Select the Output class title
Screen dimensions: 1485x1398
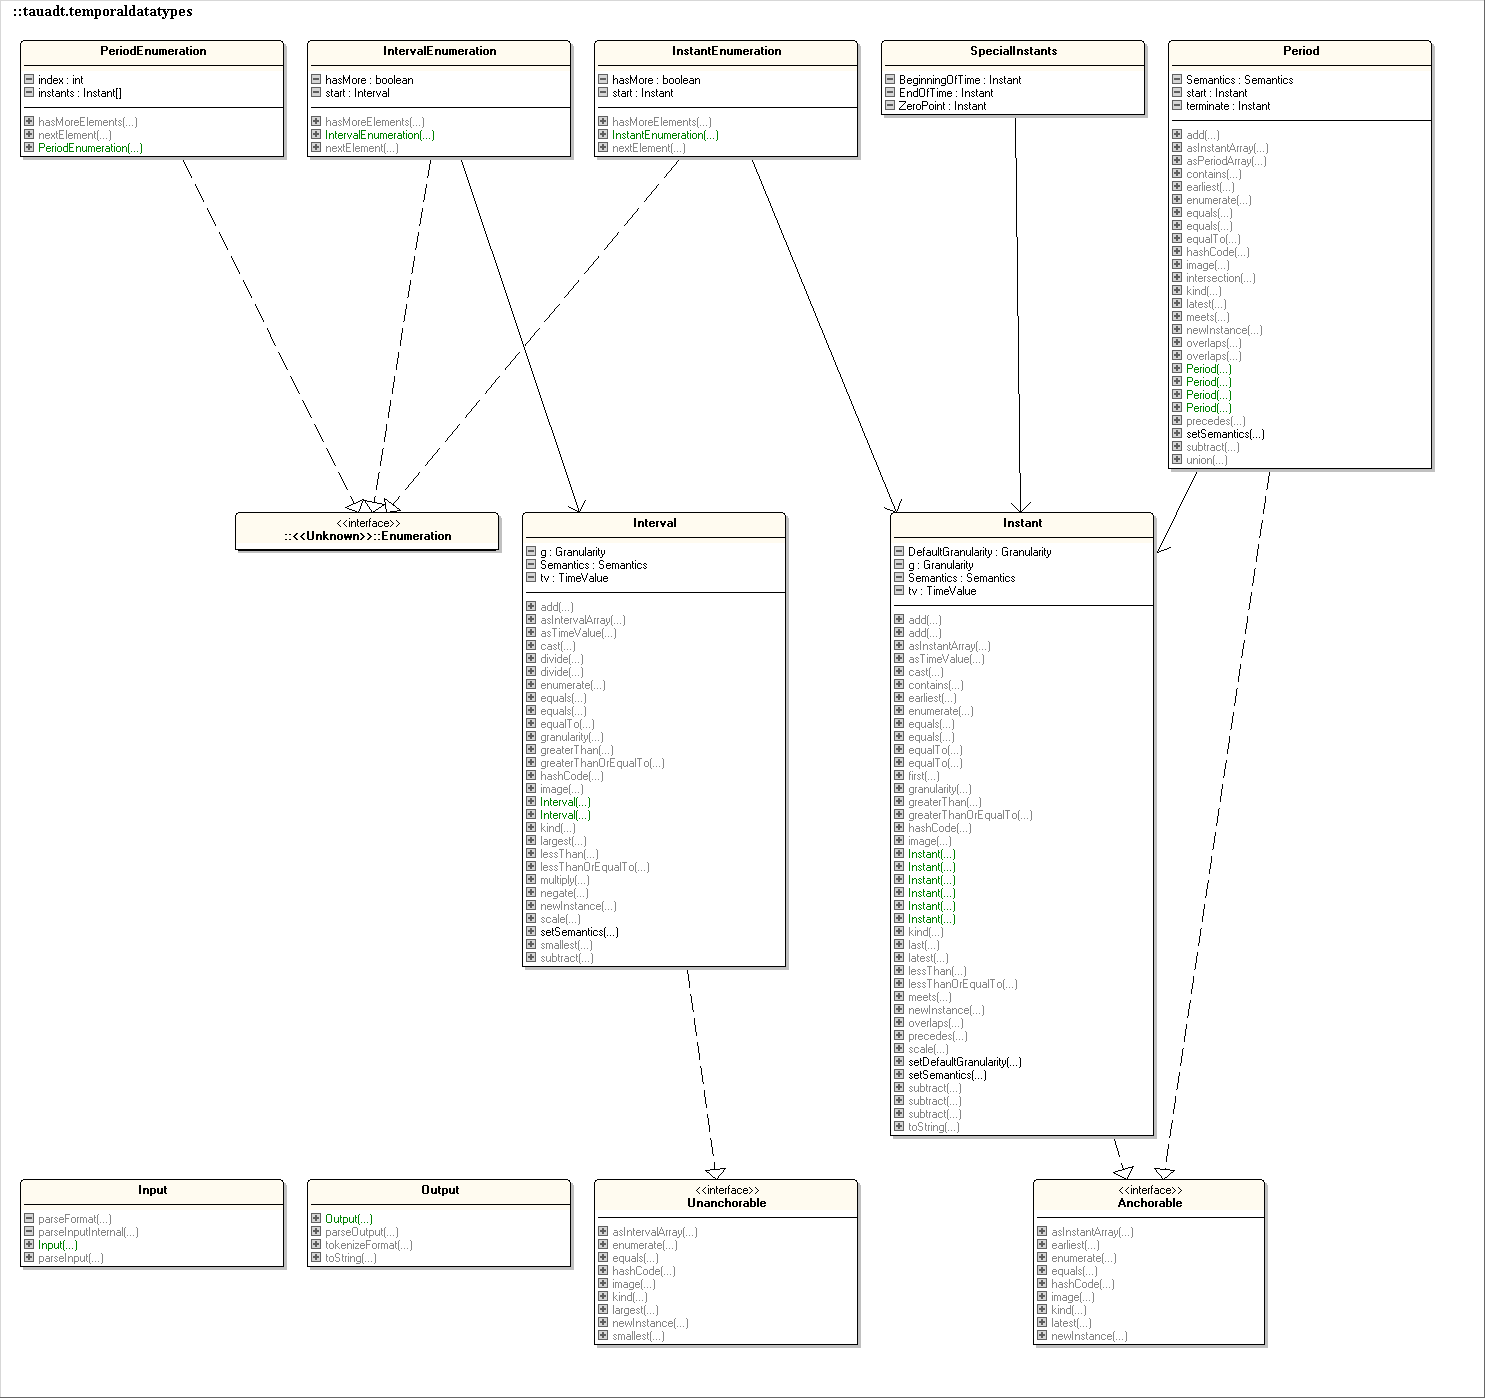coord(439,1190)
